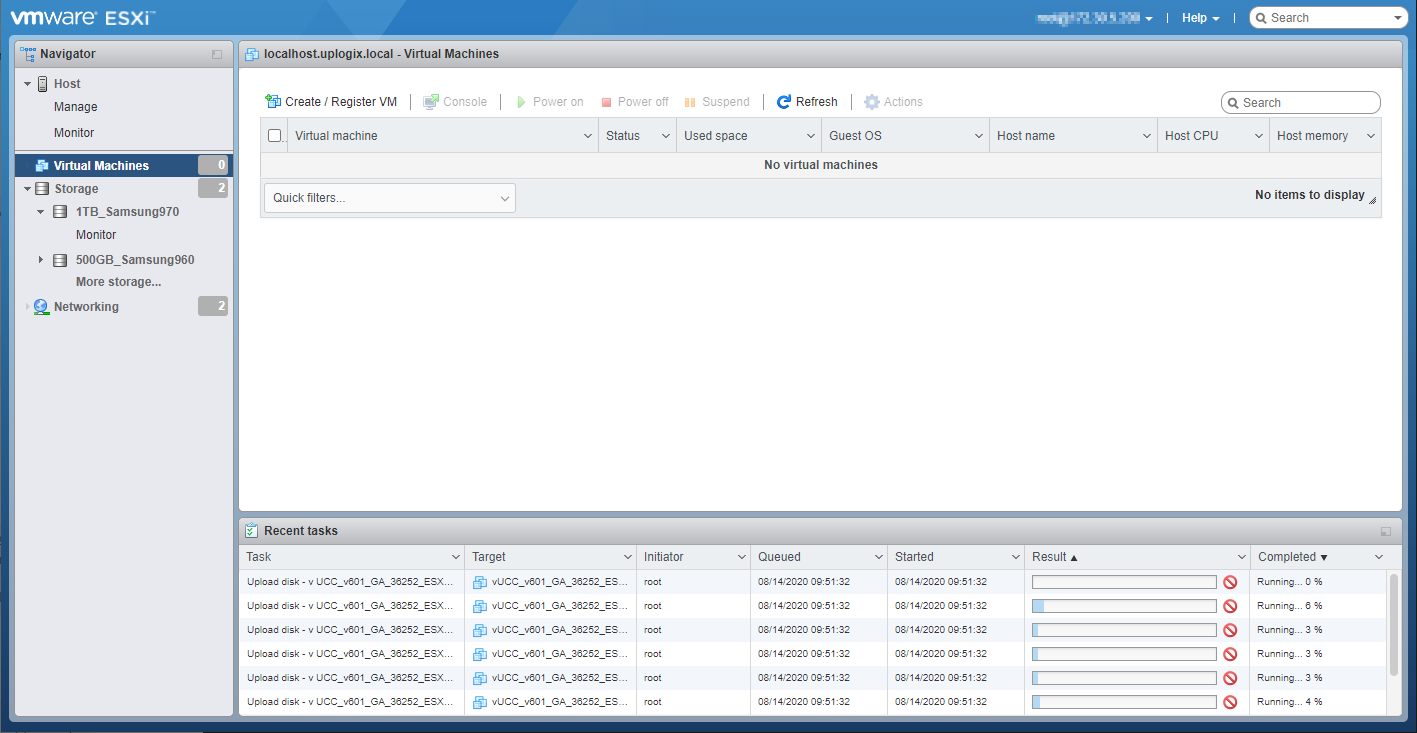Screen dimensions: 1417x733
Task: Open Manage under Host
Action: (x=76, y=107)
